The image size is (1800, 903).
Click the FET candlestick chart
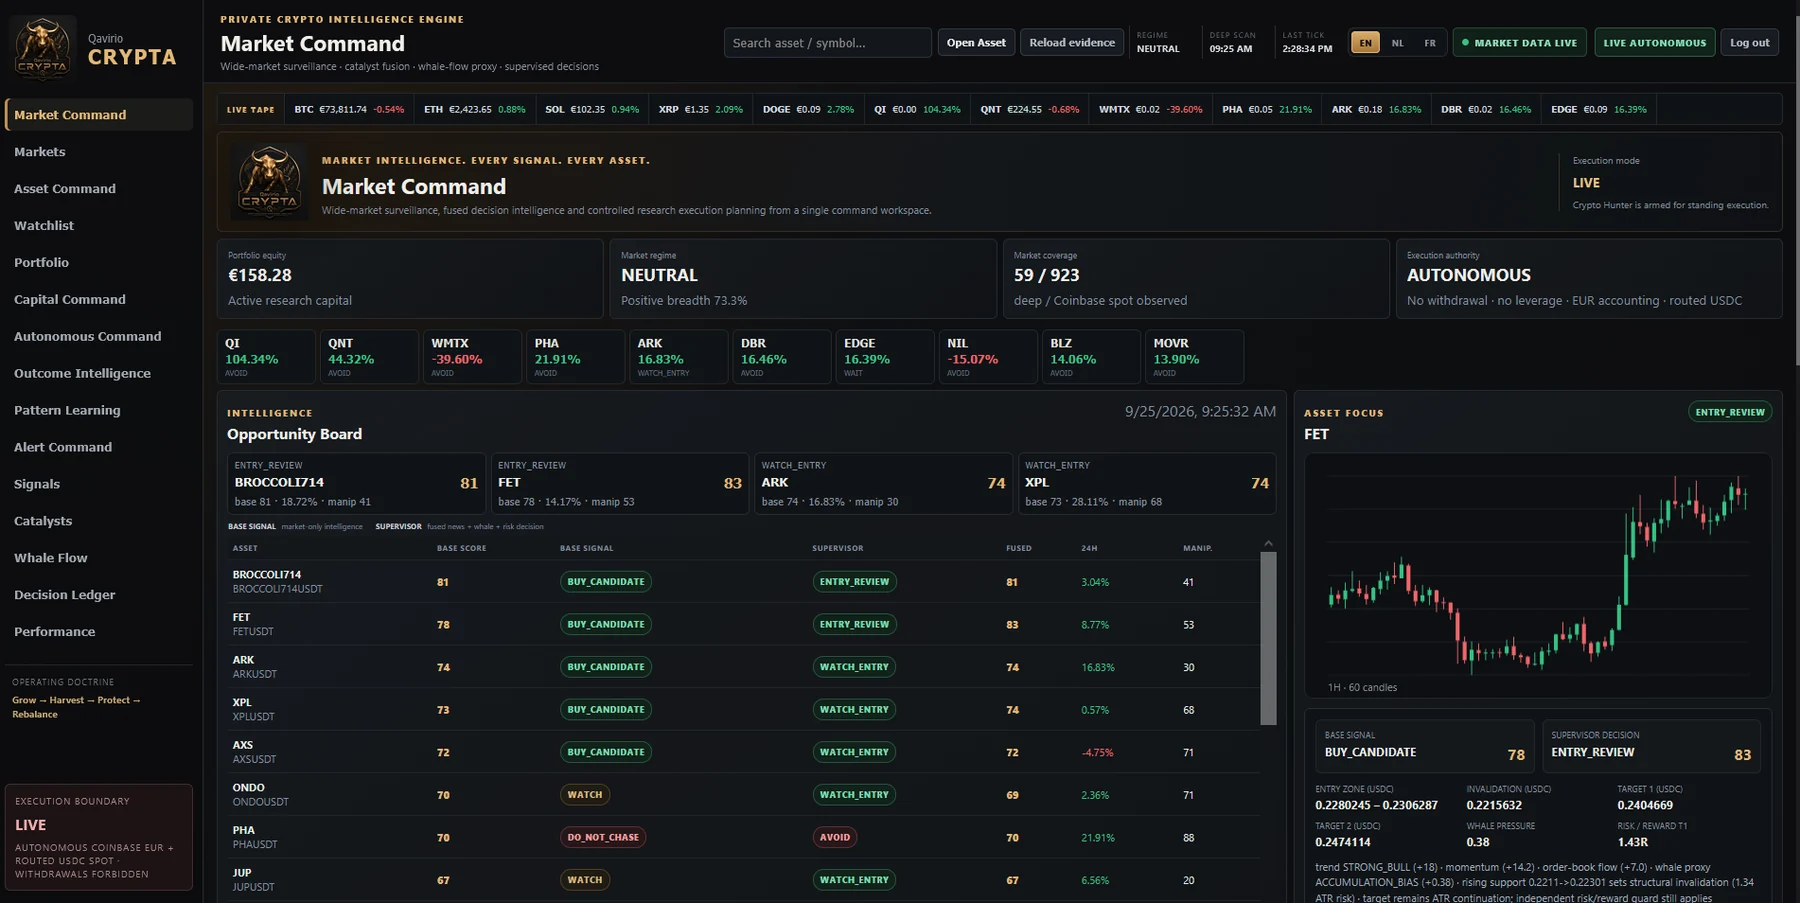point(1538,575)
